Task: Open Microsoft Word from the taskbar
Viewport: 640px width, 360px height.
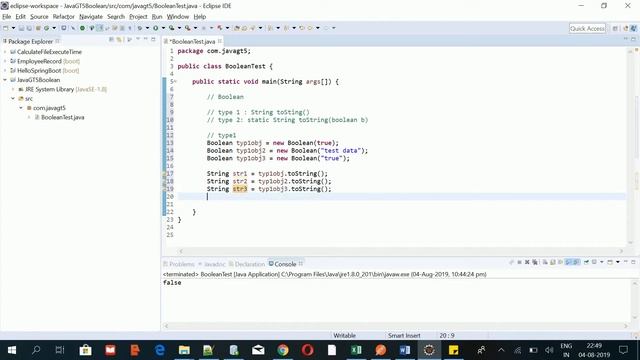Action: (405, 350)
